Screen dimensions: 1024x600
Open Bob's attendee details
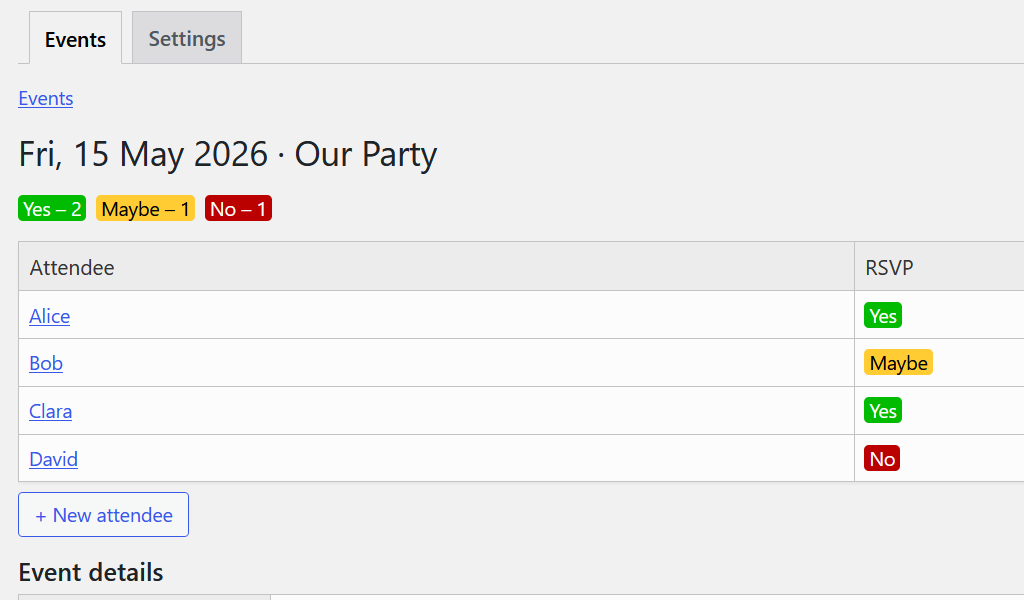[x=45, y=363]
